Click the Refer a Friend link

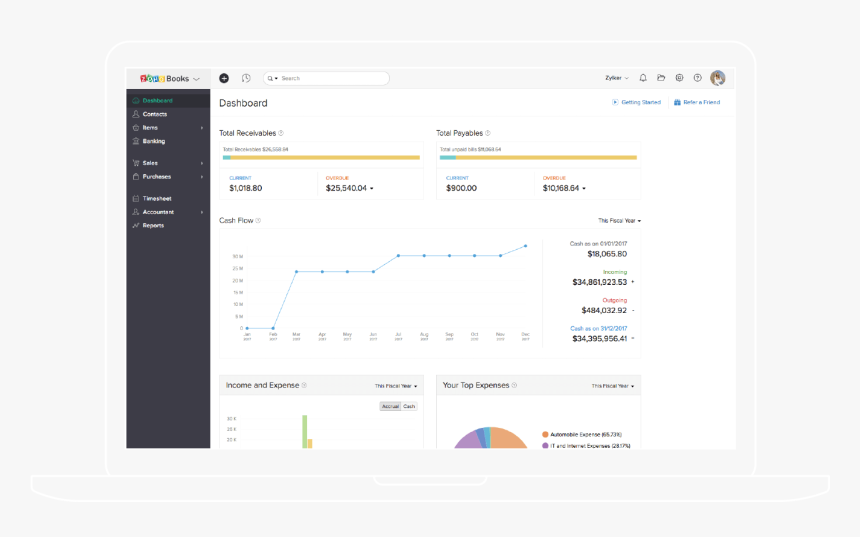pyautogui.click(x=701, y=102)
